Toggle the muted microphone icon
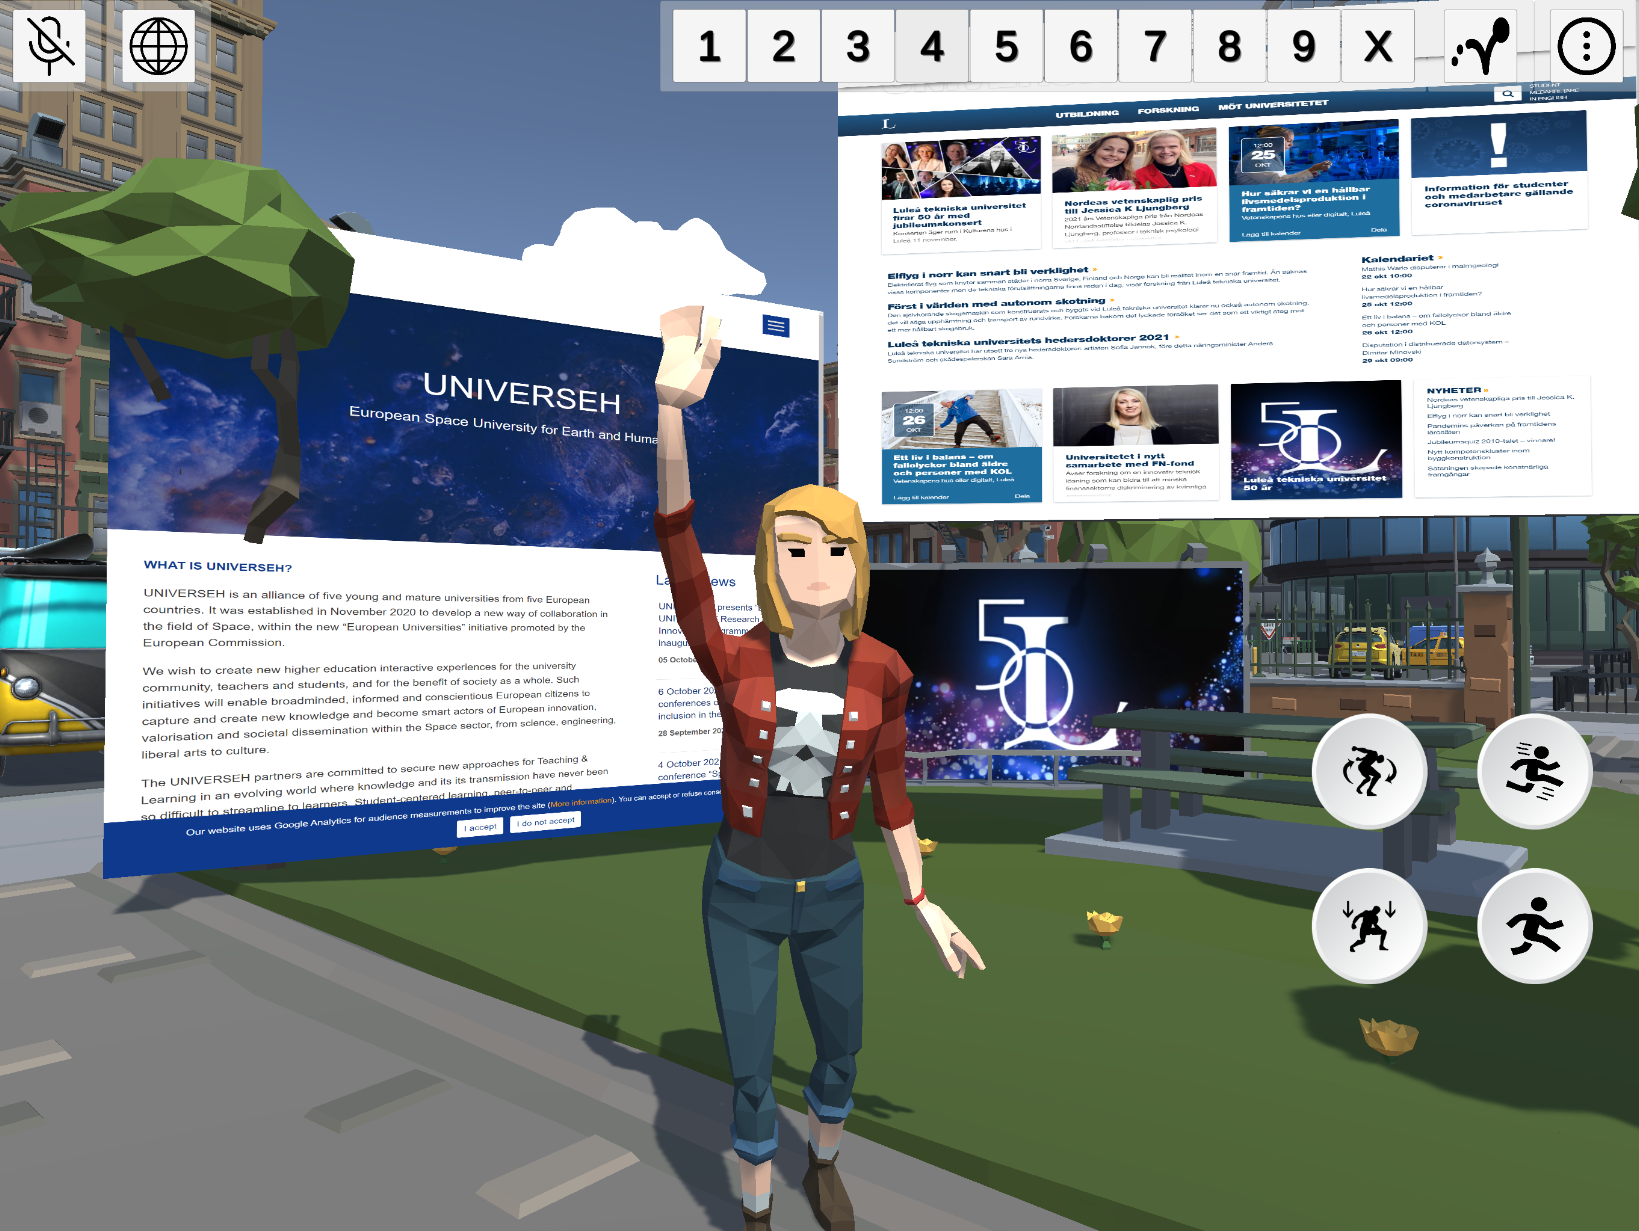Screen dimensions: 1639x1231 pos(49,46)
